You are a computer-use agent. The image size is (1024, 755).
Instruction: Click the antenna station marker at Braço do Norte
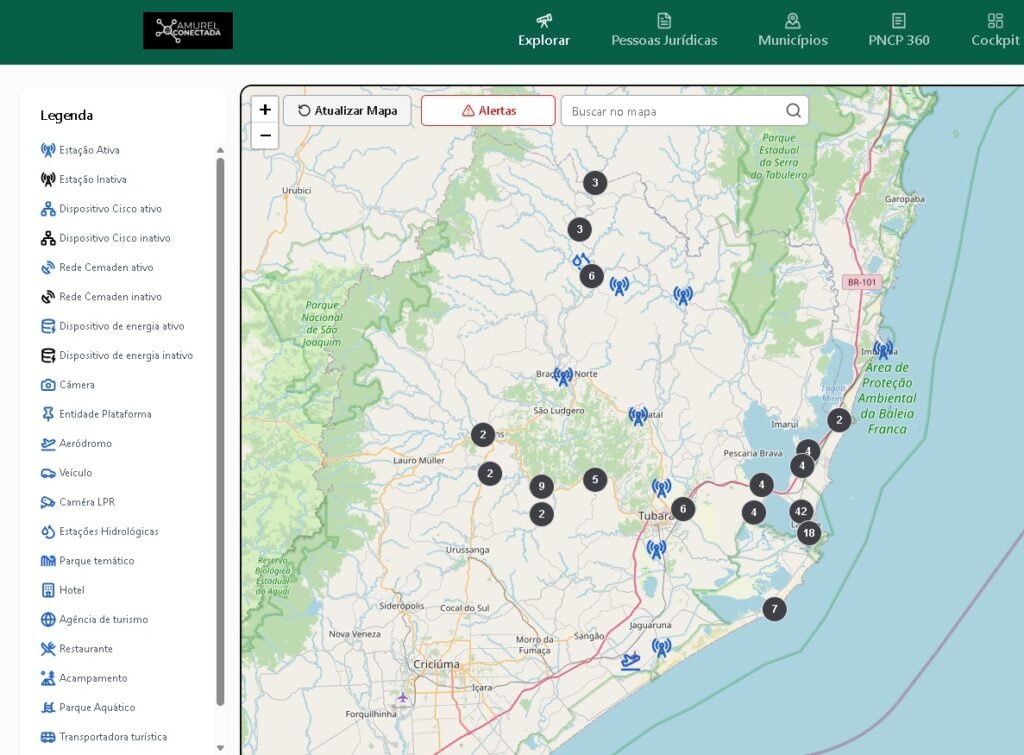[x=563, y=376]
